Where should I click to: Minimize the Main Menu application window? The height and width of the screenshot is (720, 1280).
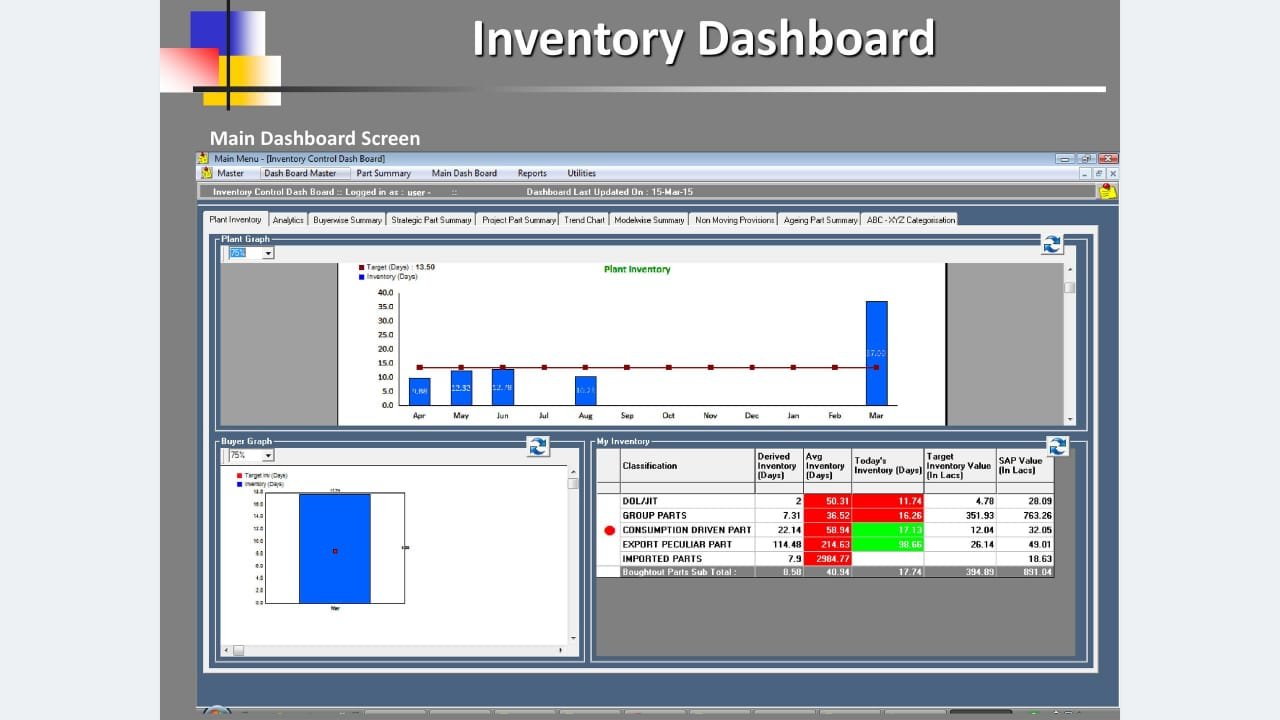(1064, 158)
